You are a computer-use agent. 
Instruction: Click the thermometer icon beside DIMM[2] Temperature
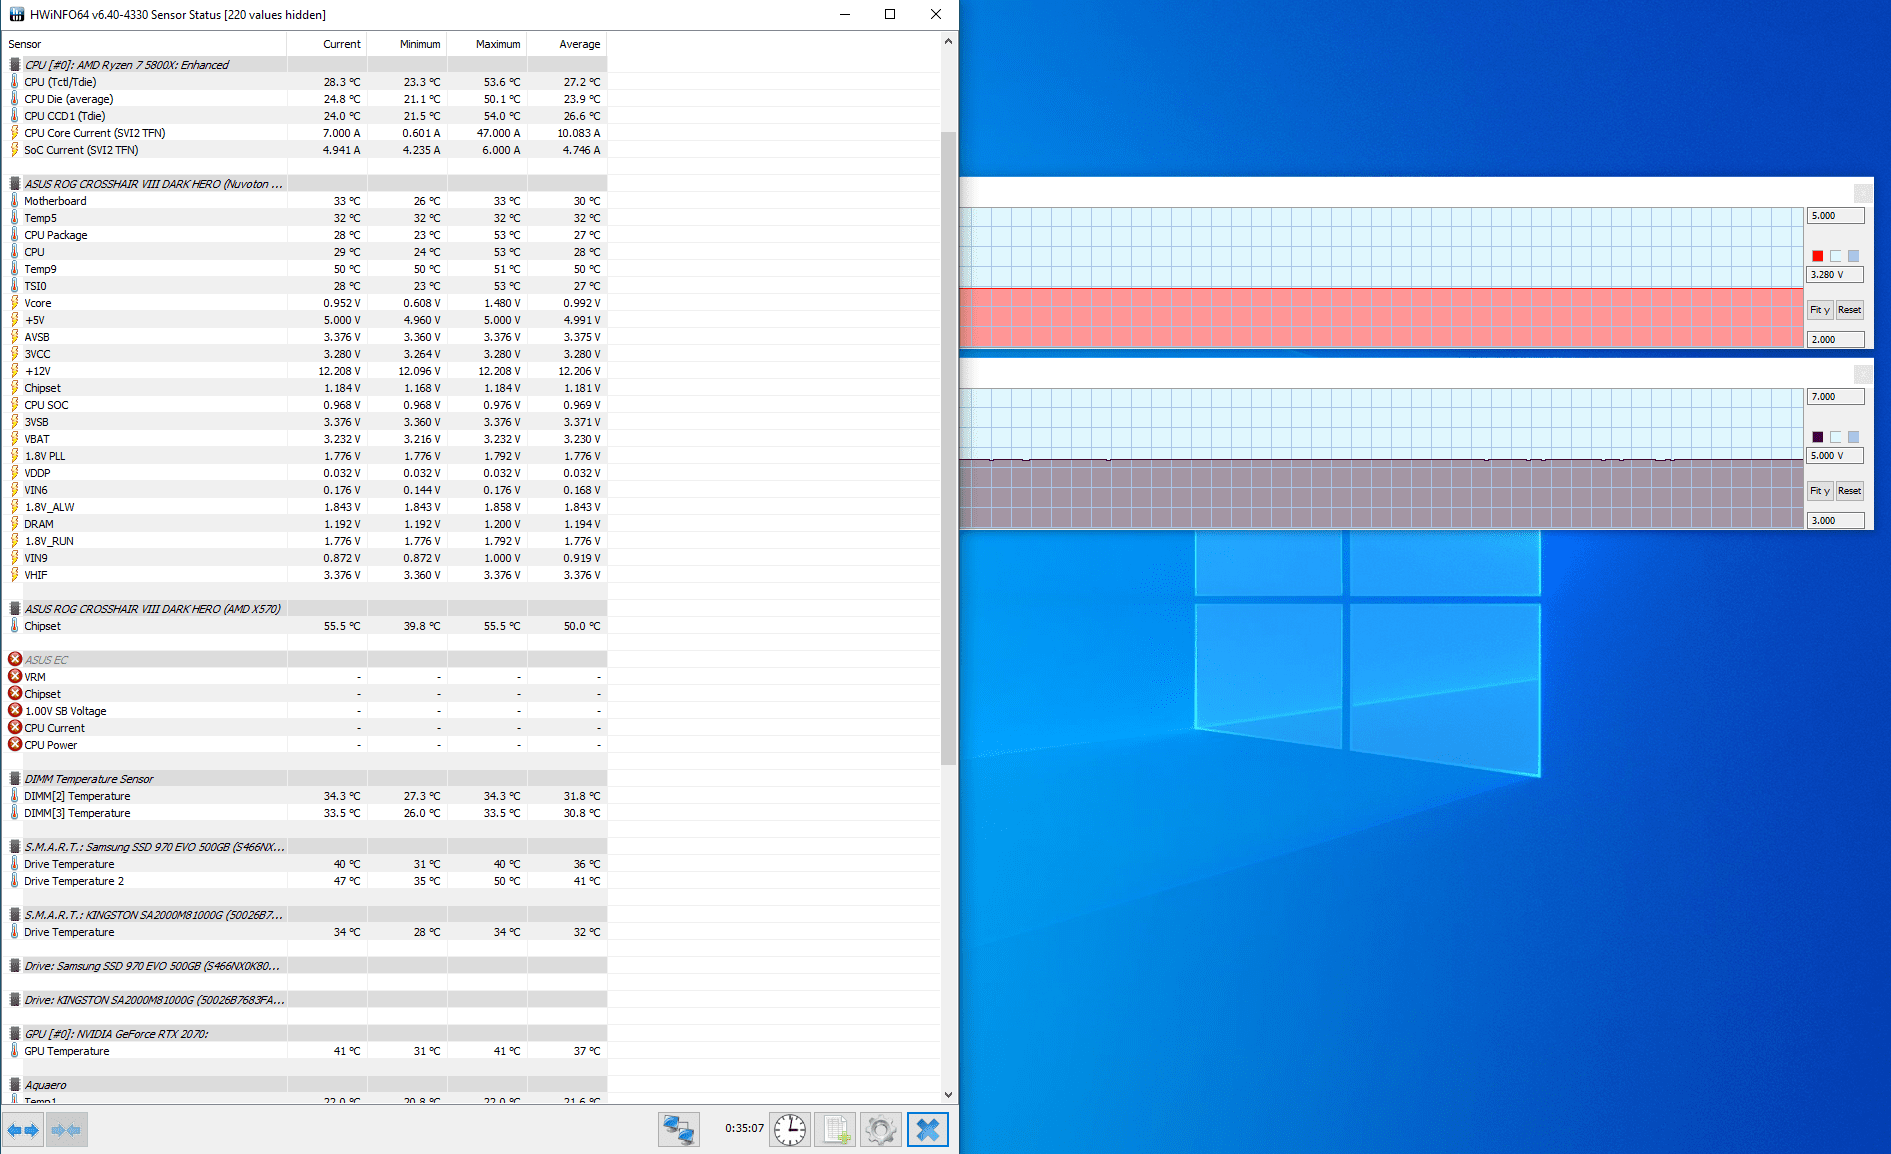pyautogui.click(x=15, y=796)
